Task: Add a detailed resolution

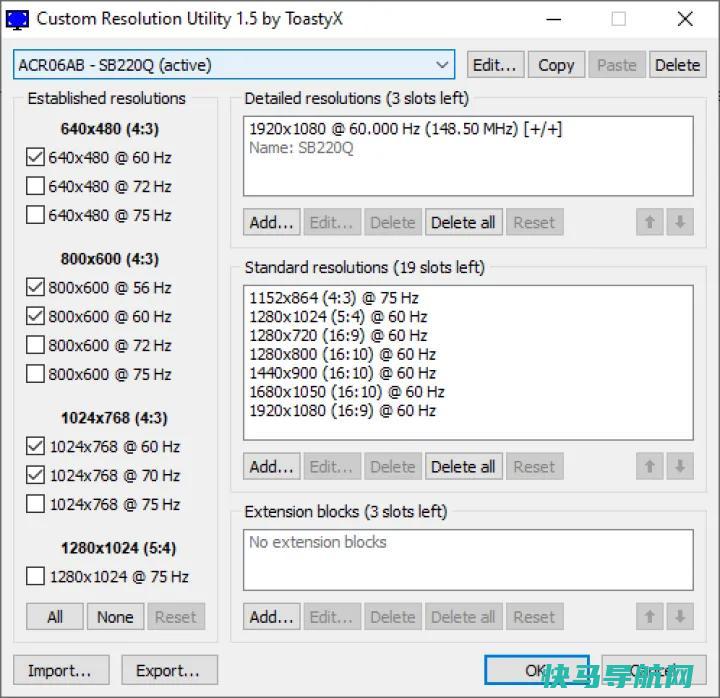Action: pos(271,223)
